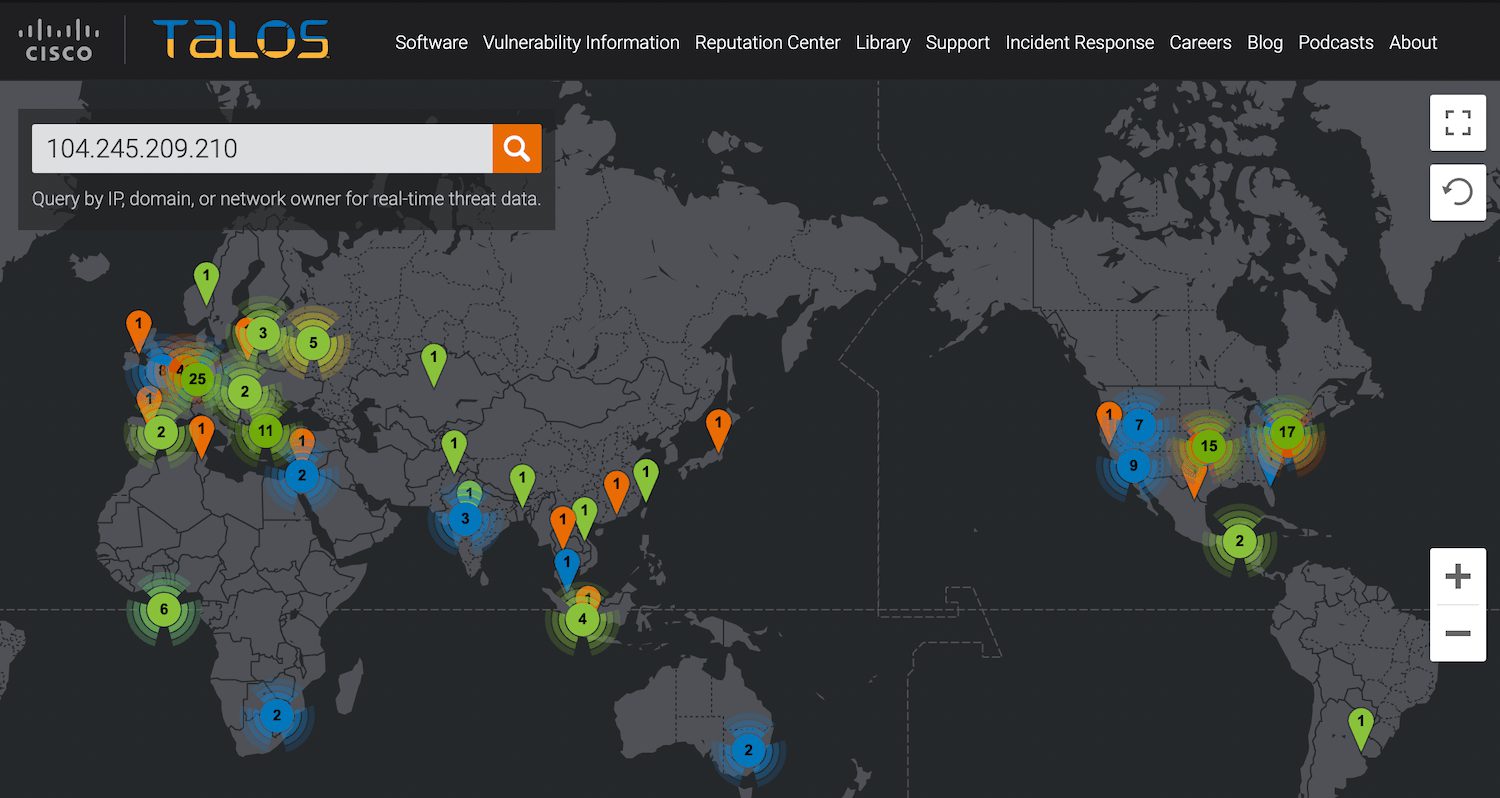Open the Vulnerability Information menu
Image resolution: width=1500 pixels, height=798 pixels.
(581, 42)
